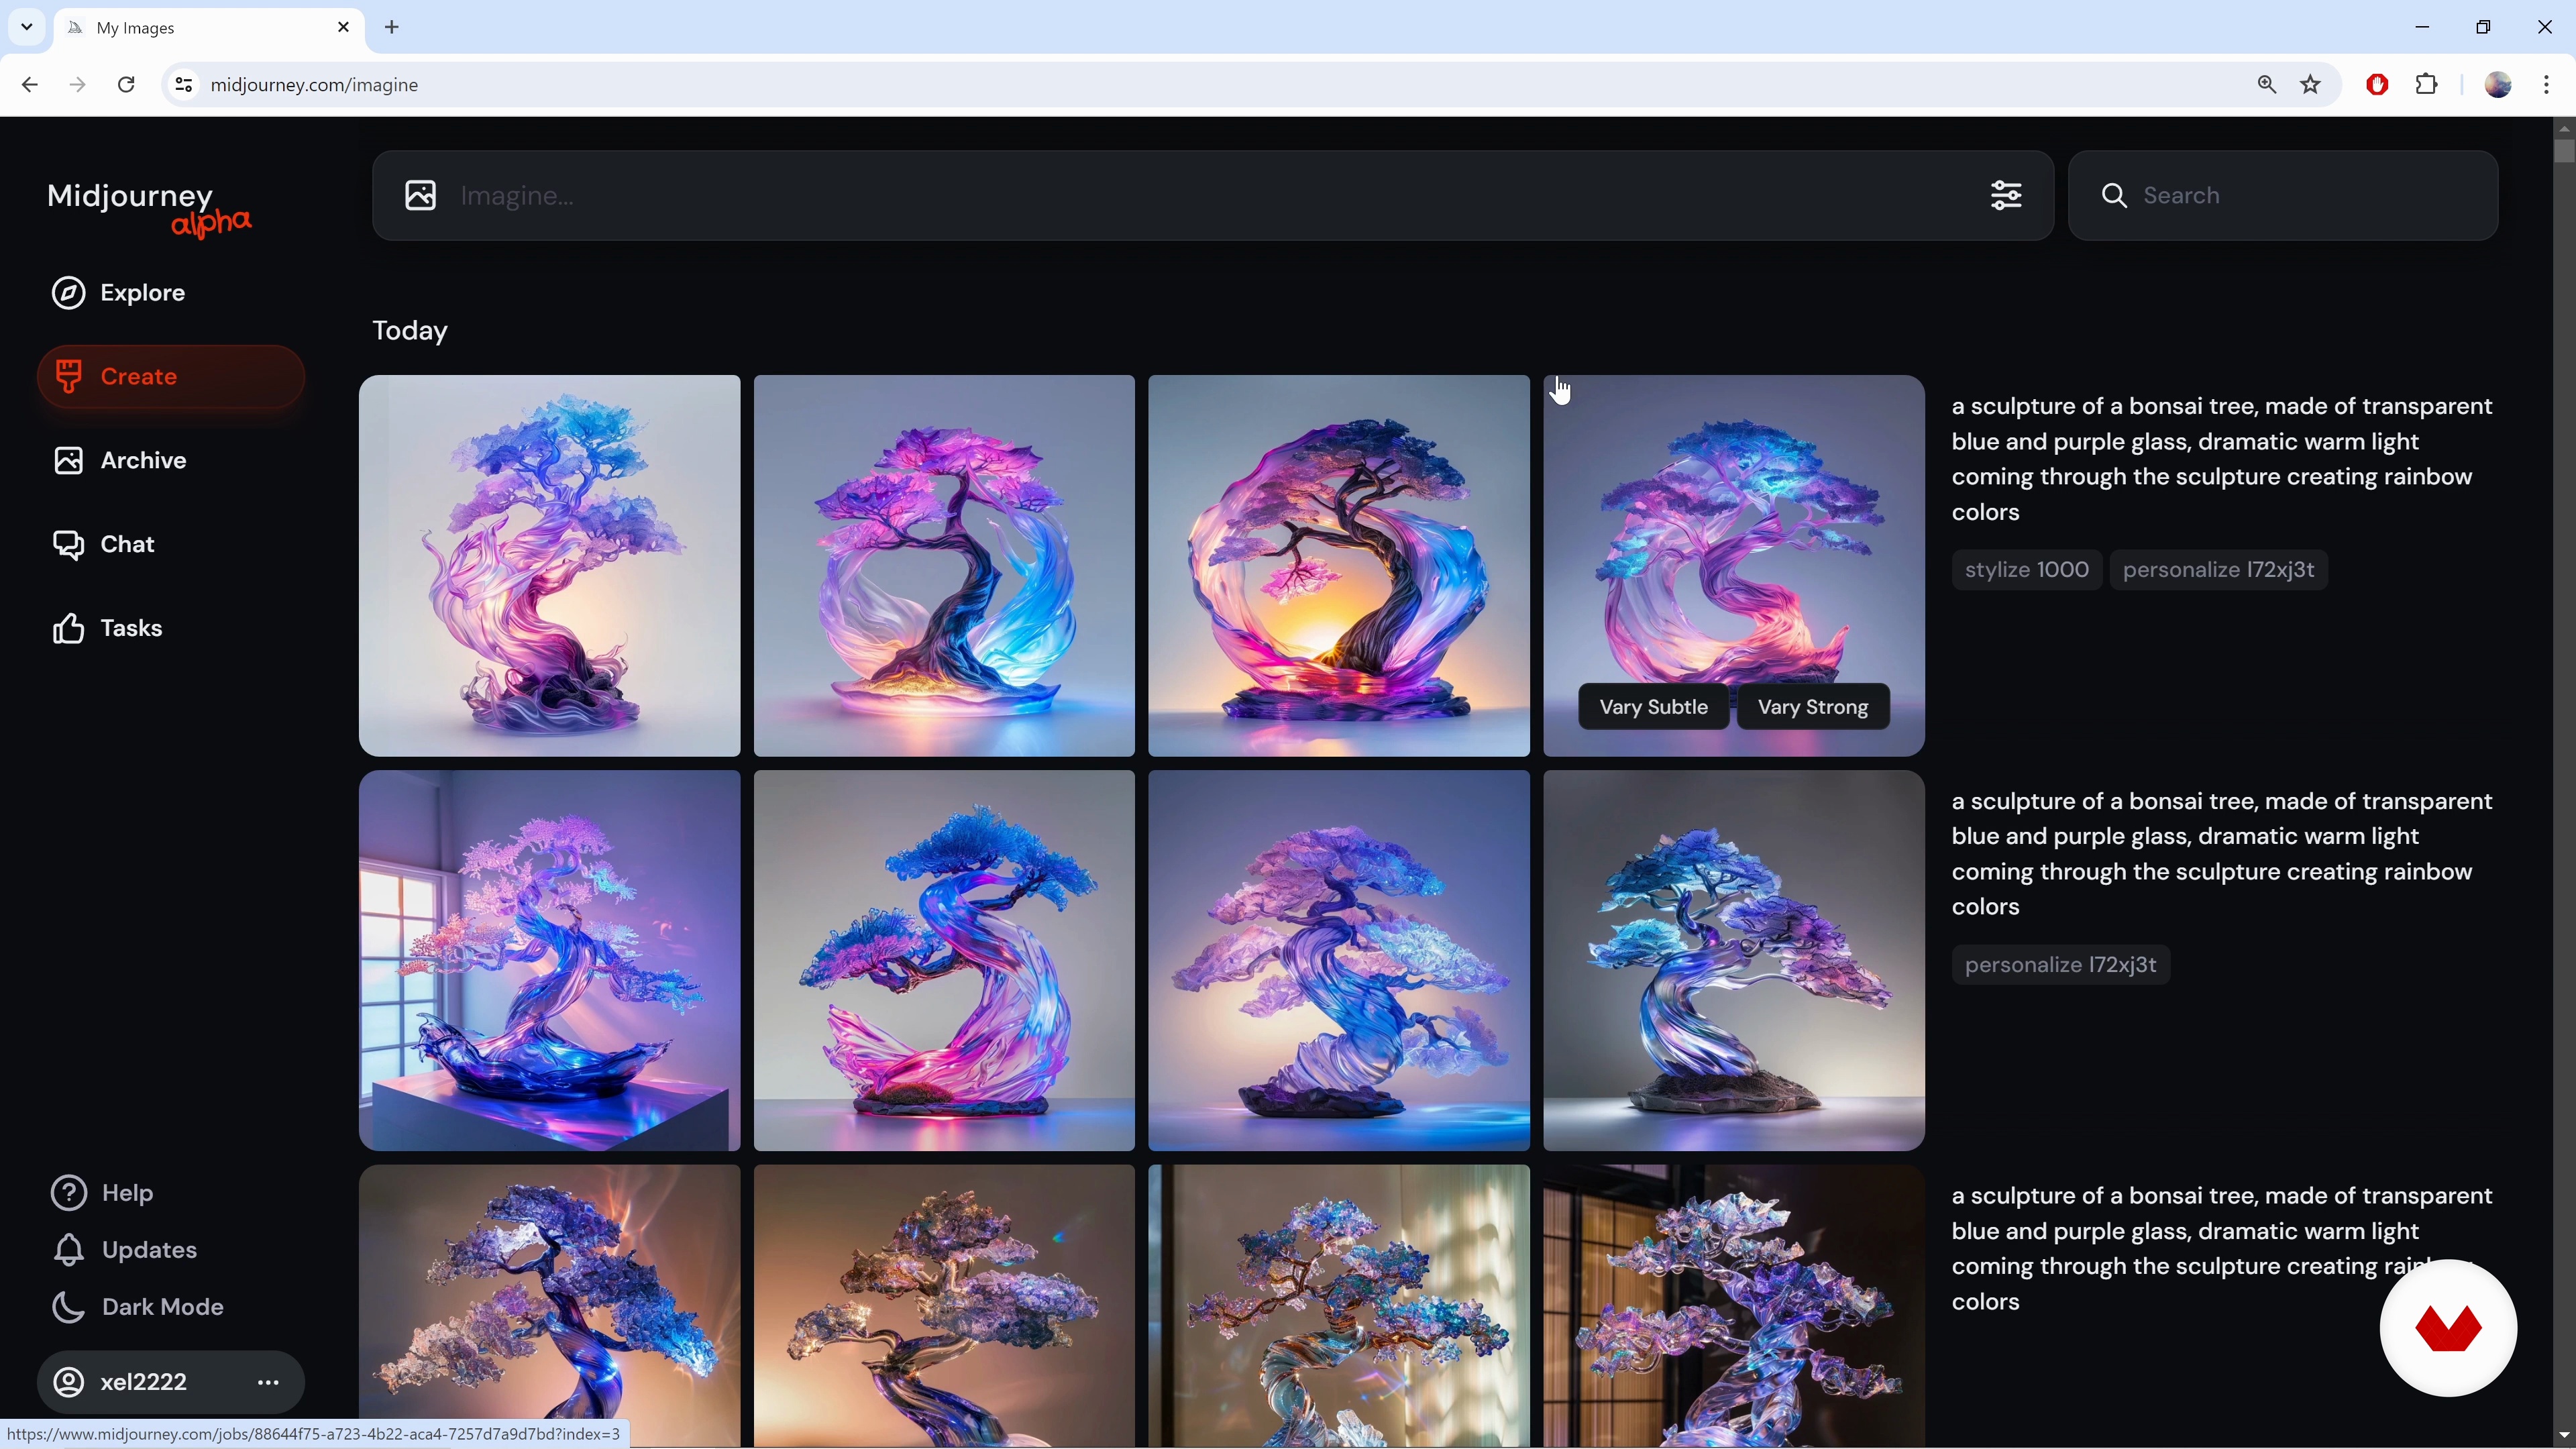
Task: Click Vary Strong on hovered image
Action: click(x=1813, y=708)
